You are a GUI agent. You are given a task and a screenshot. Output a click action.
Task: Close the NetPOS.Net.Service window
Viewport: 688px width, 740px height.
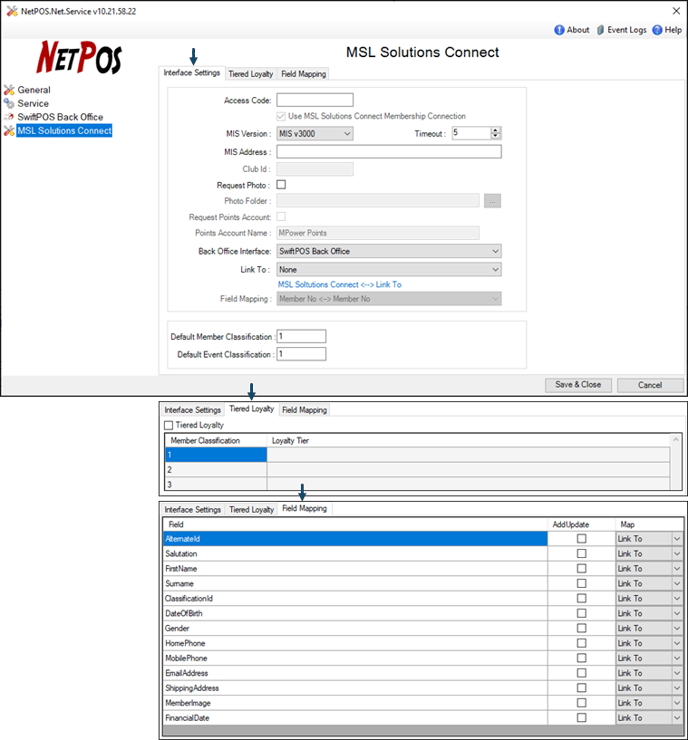[676, 10]
